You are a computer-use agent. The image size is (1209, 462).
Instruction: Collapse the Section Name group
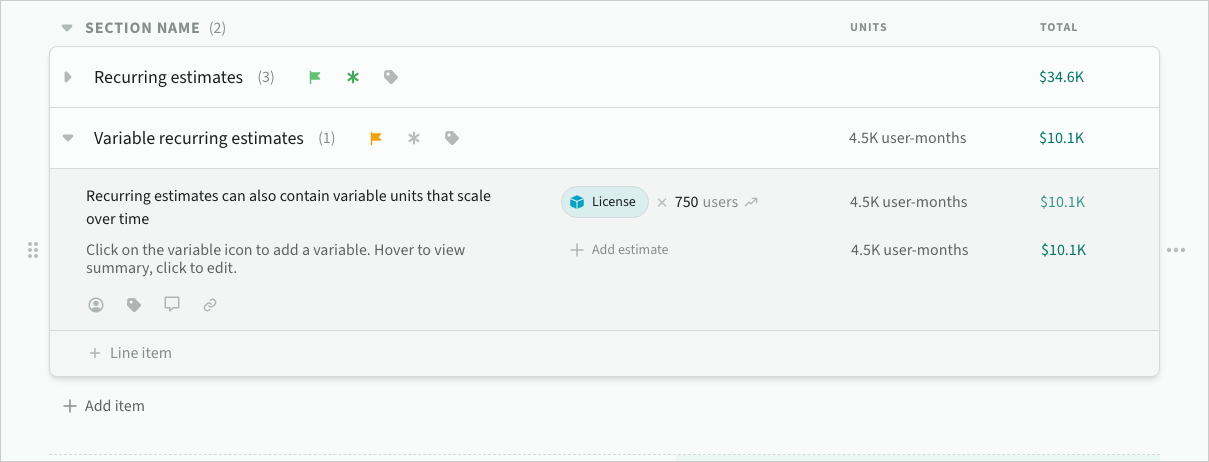pyautogui.click(x=67, y=28)
